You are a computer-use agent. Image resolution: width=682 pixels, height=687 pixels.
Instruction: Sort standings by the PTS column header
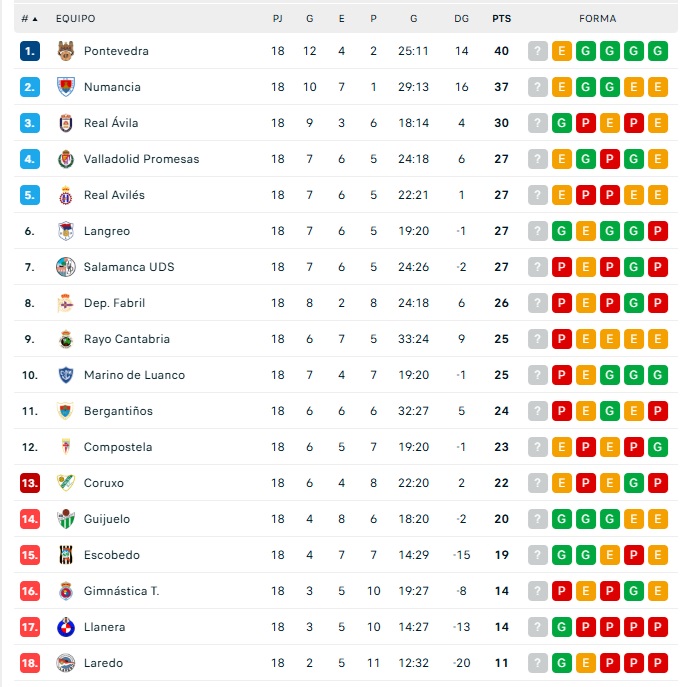[x=501, y=19]
